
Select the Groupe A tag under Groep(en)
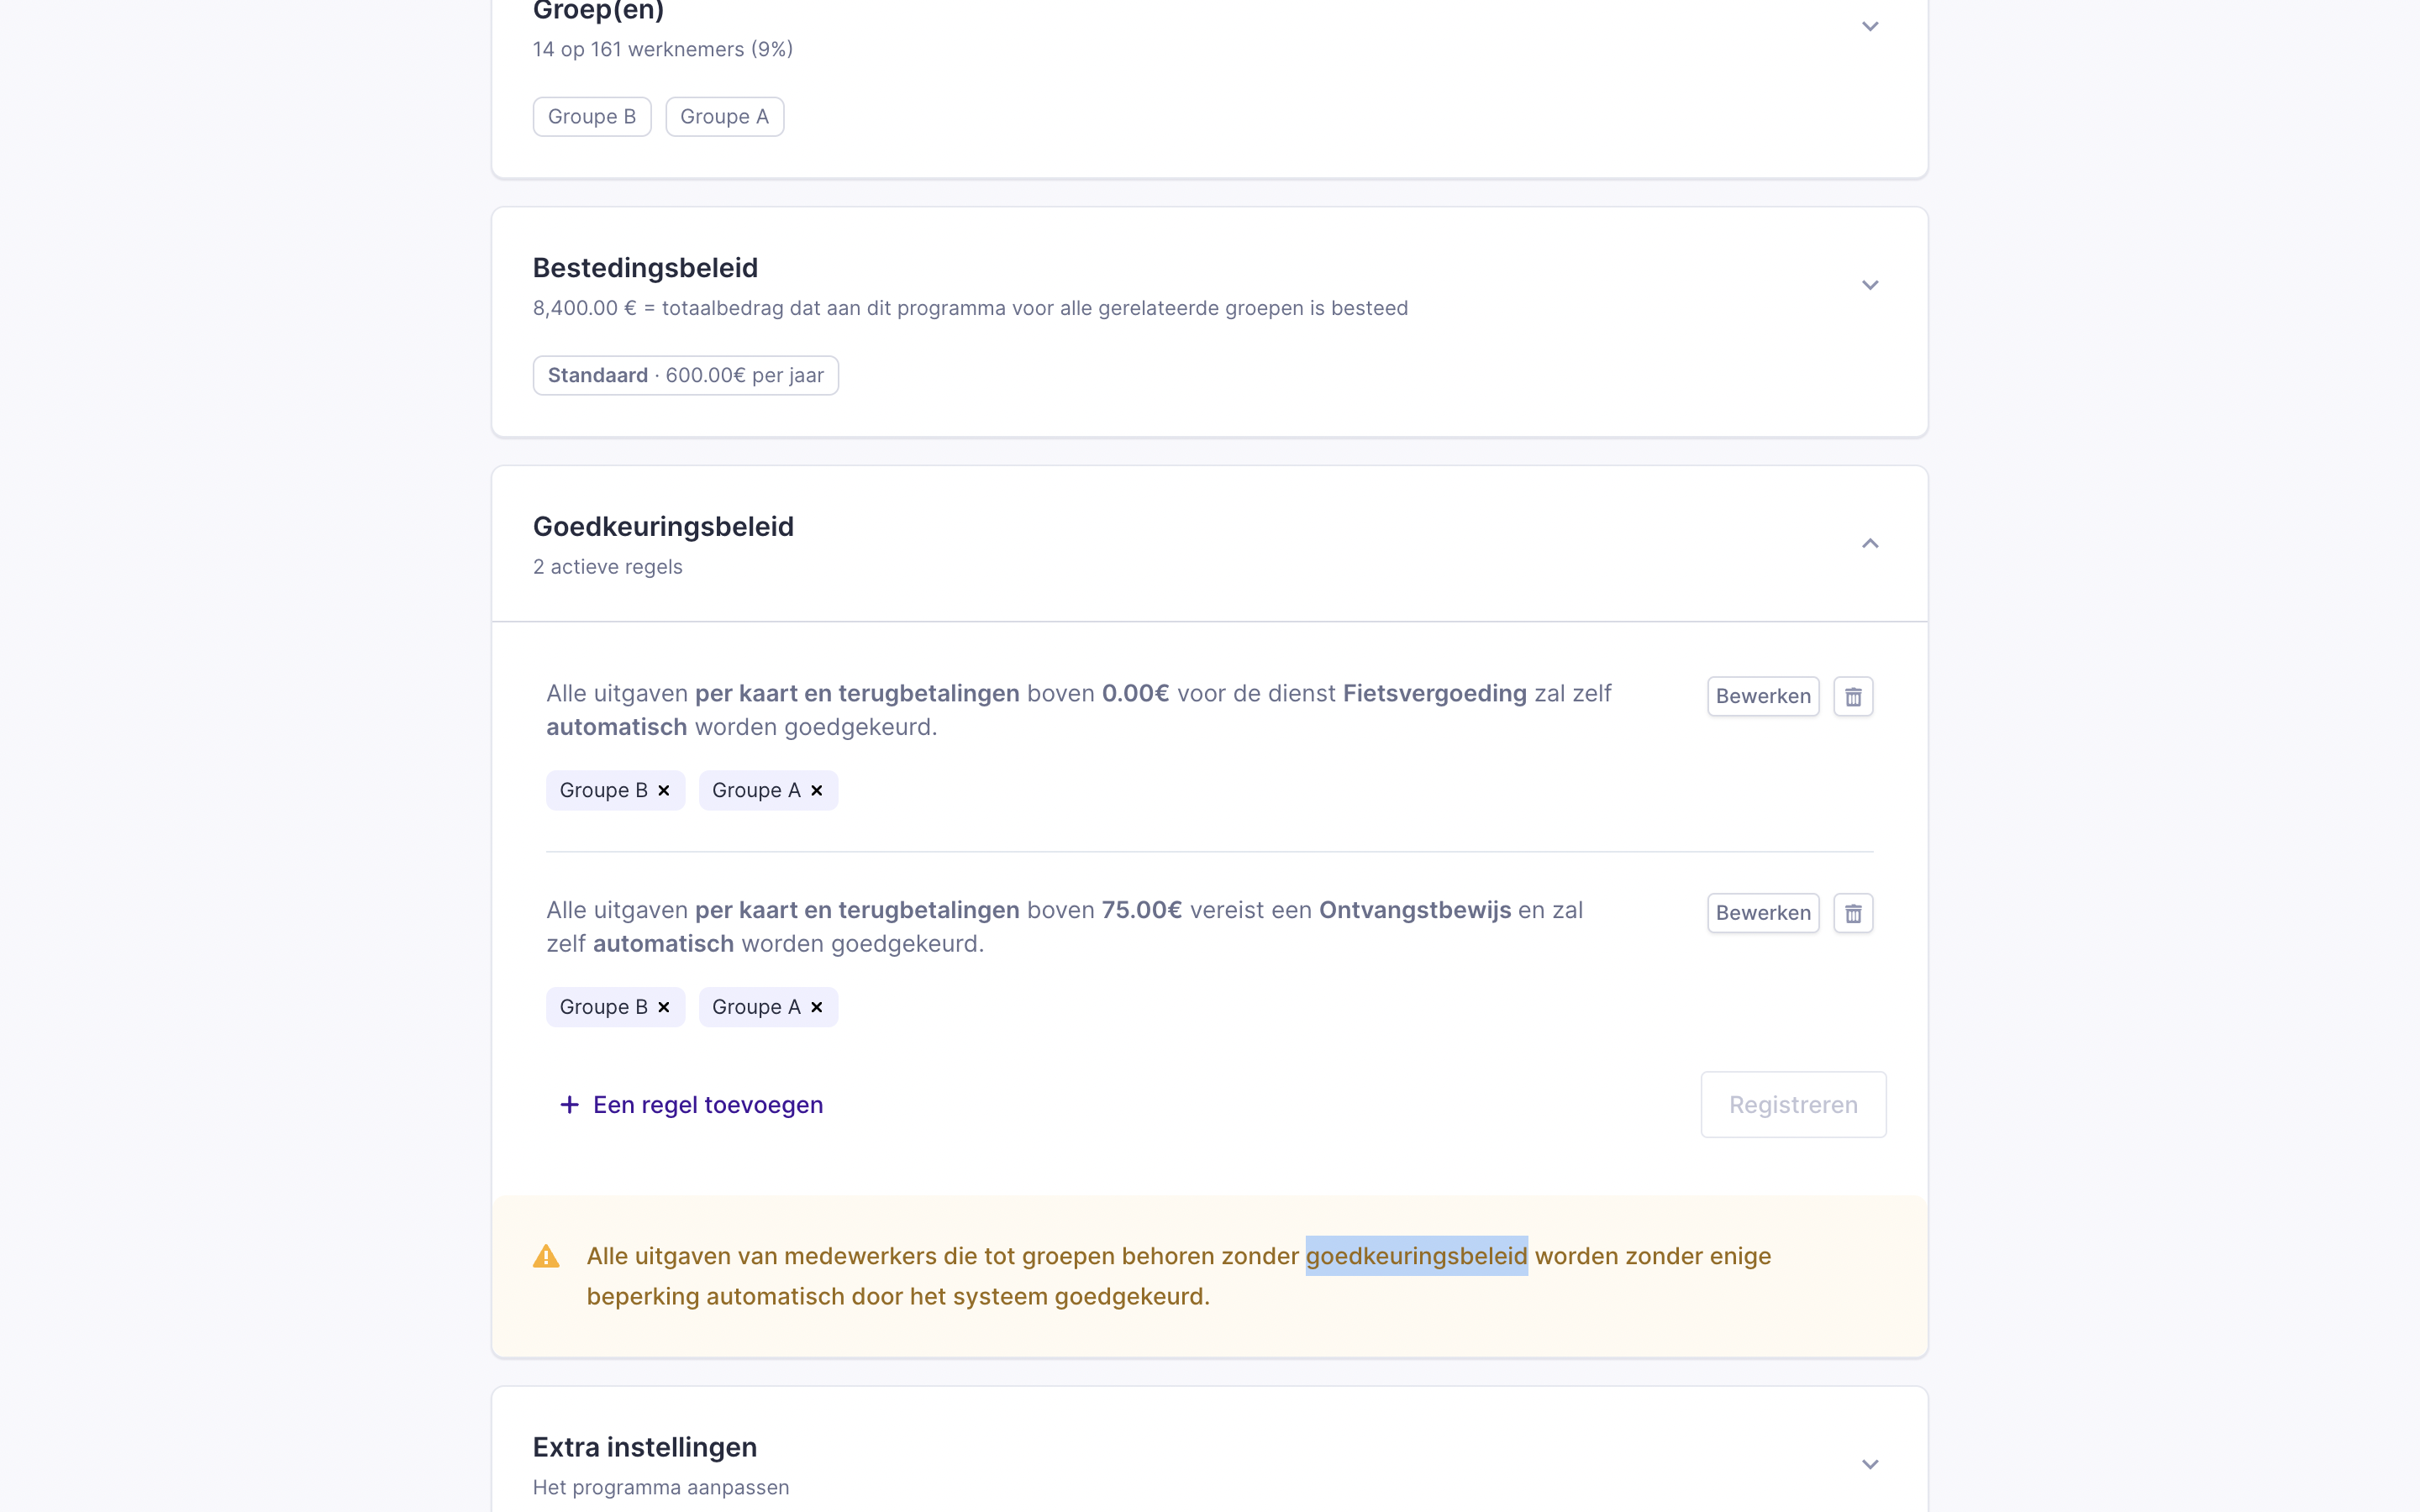724,117
